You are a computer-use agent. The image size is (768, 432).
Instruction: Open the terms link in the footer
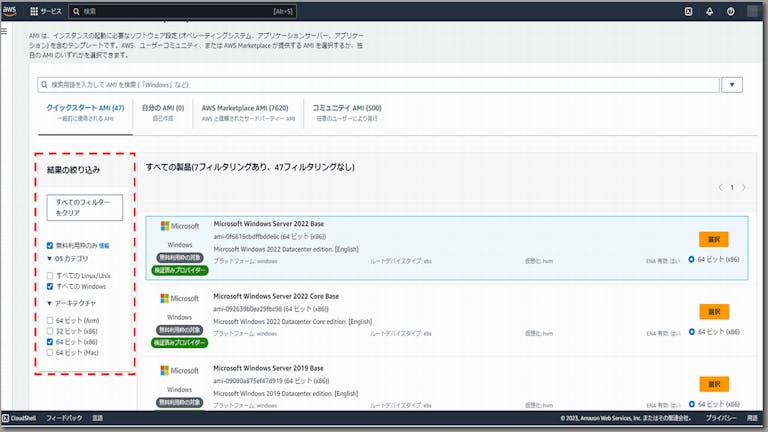(x=752, y=418)
